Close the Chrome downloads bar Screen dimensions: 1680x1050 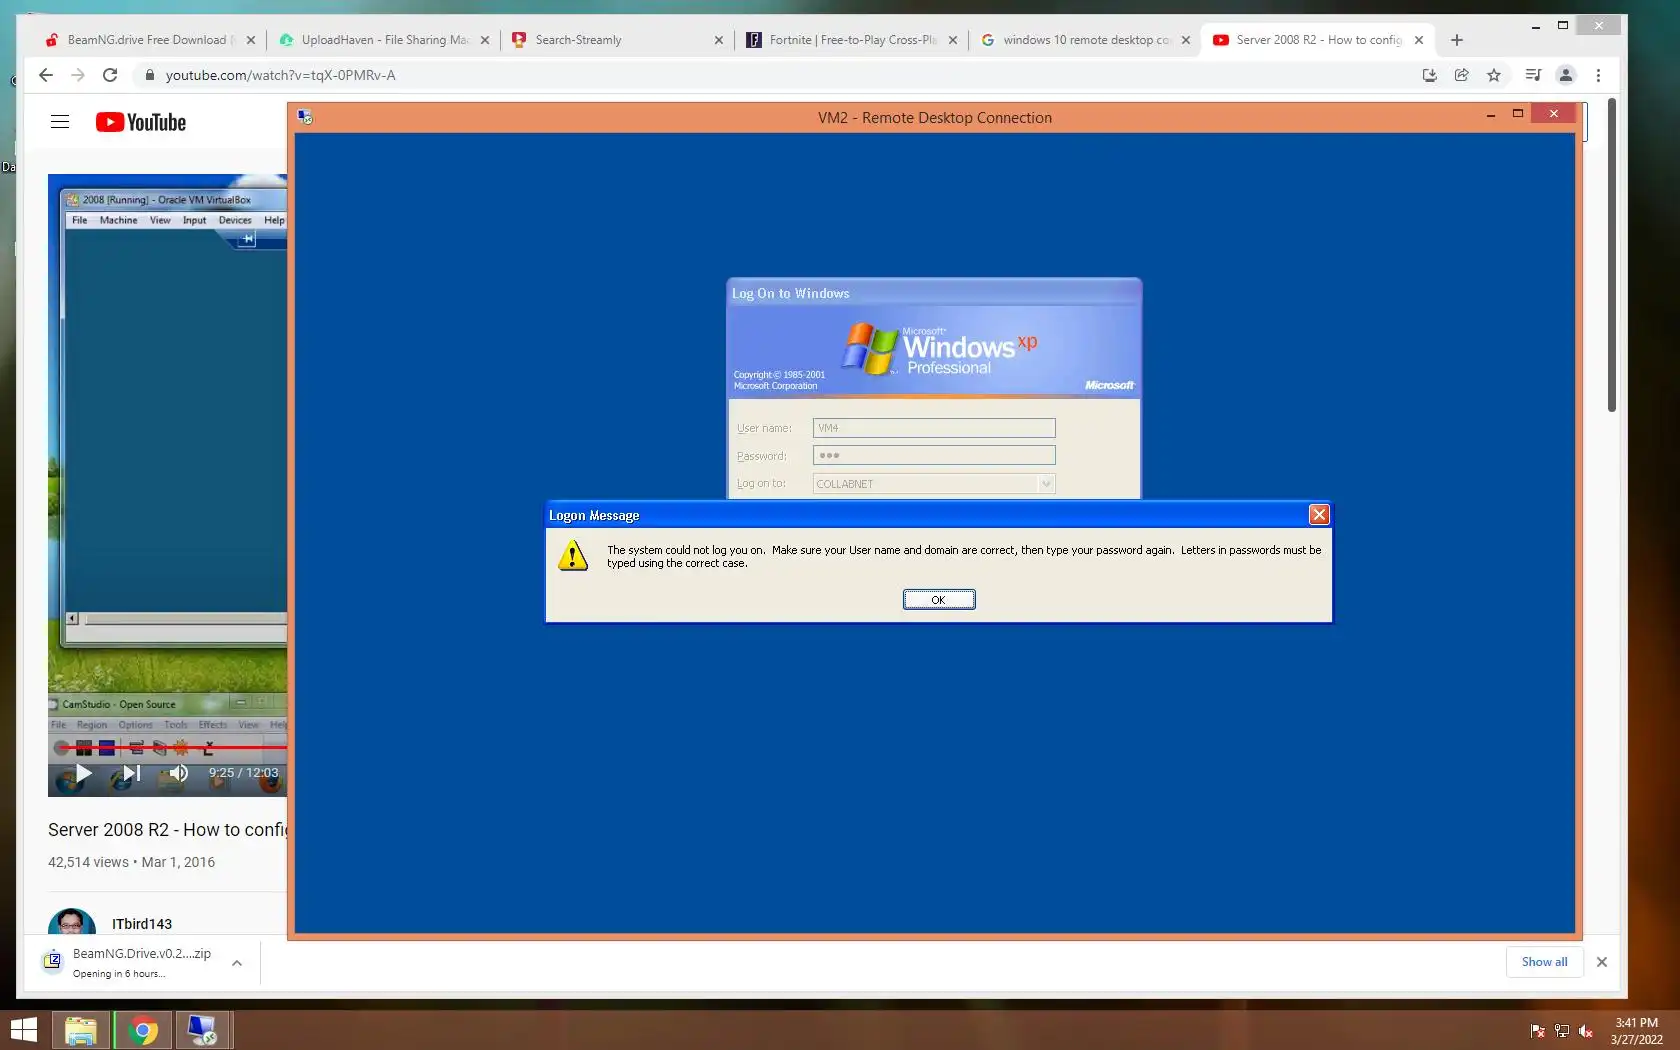1602,962
